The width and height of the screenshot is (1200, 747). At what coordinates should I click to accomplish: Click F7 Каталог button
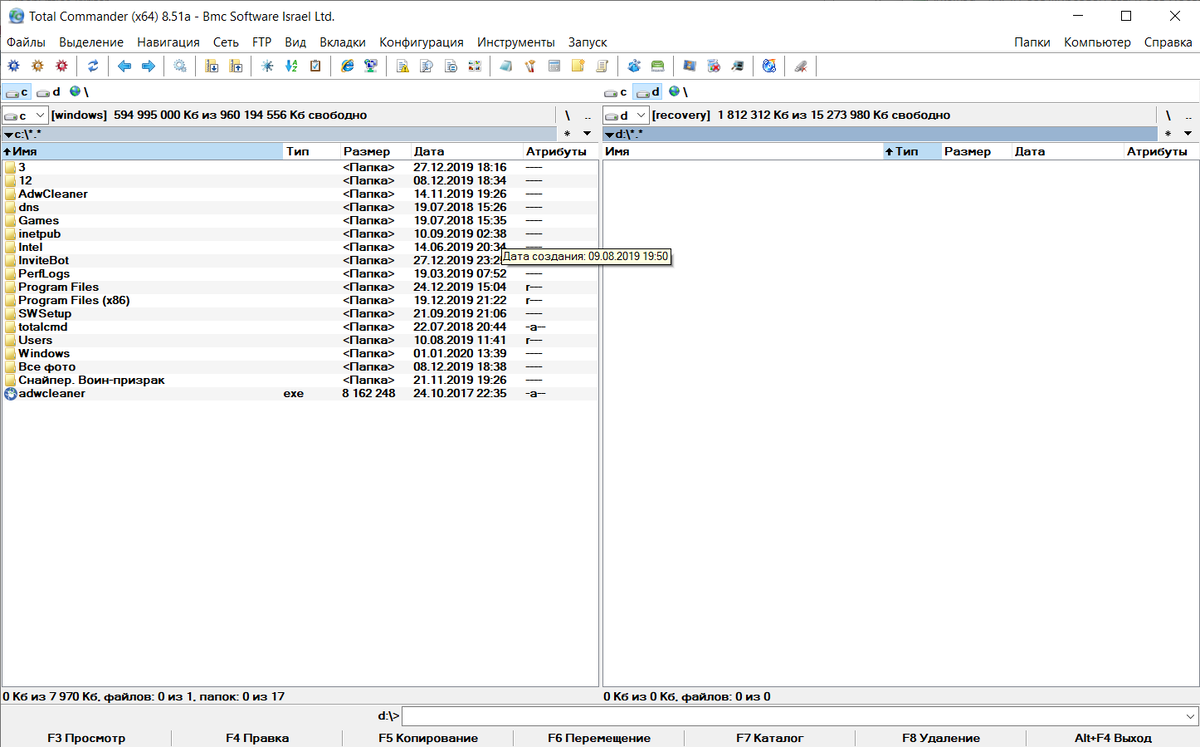[x=770, y=738]
